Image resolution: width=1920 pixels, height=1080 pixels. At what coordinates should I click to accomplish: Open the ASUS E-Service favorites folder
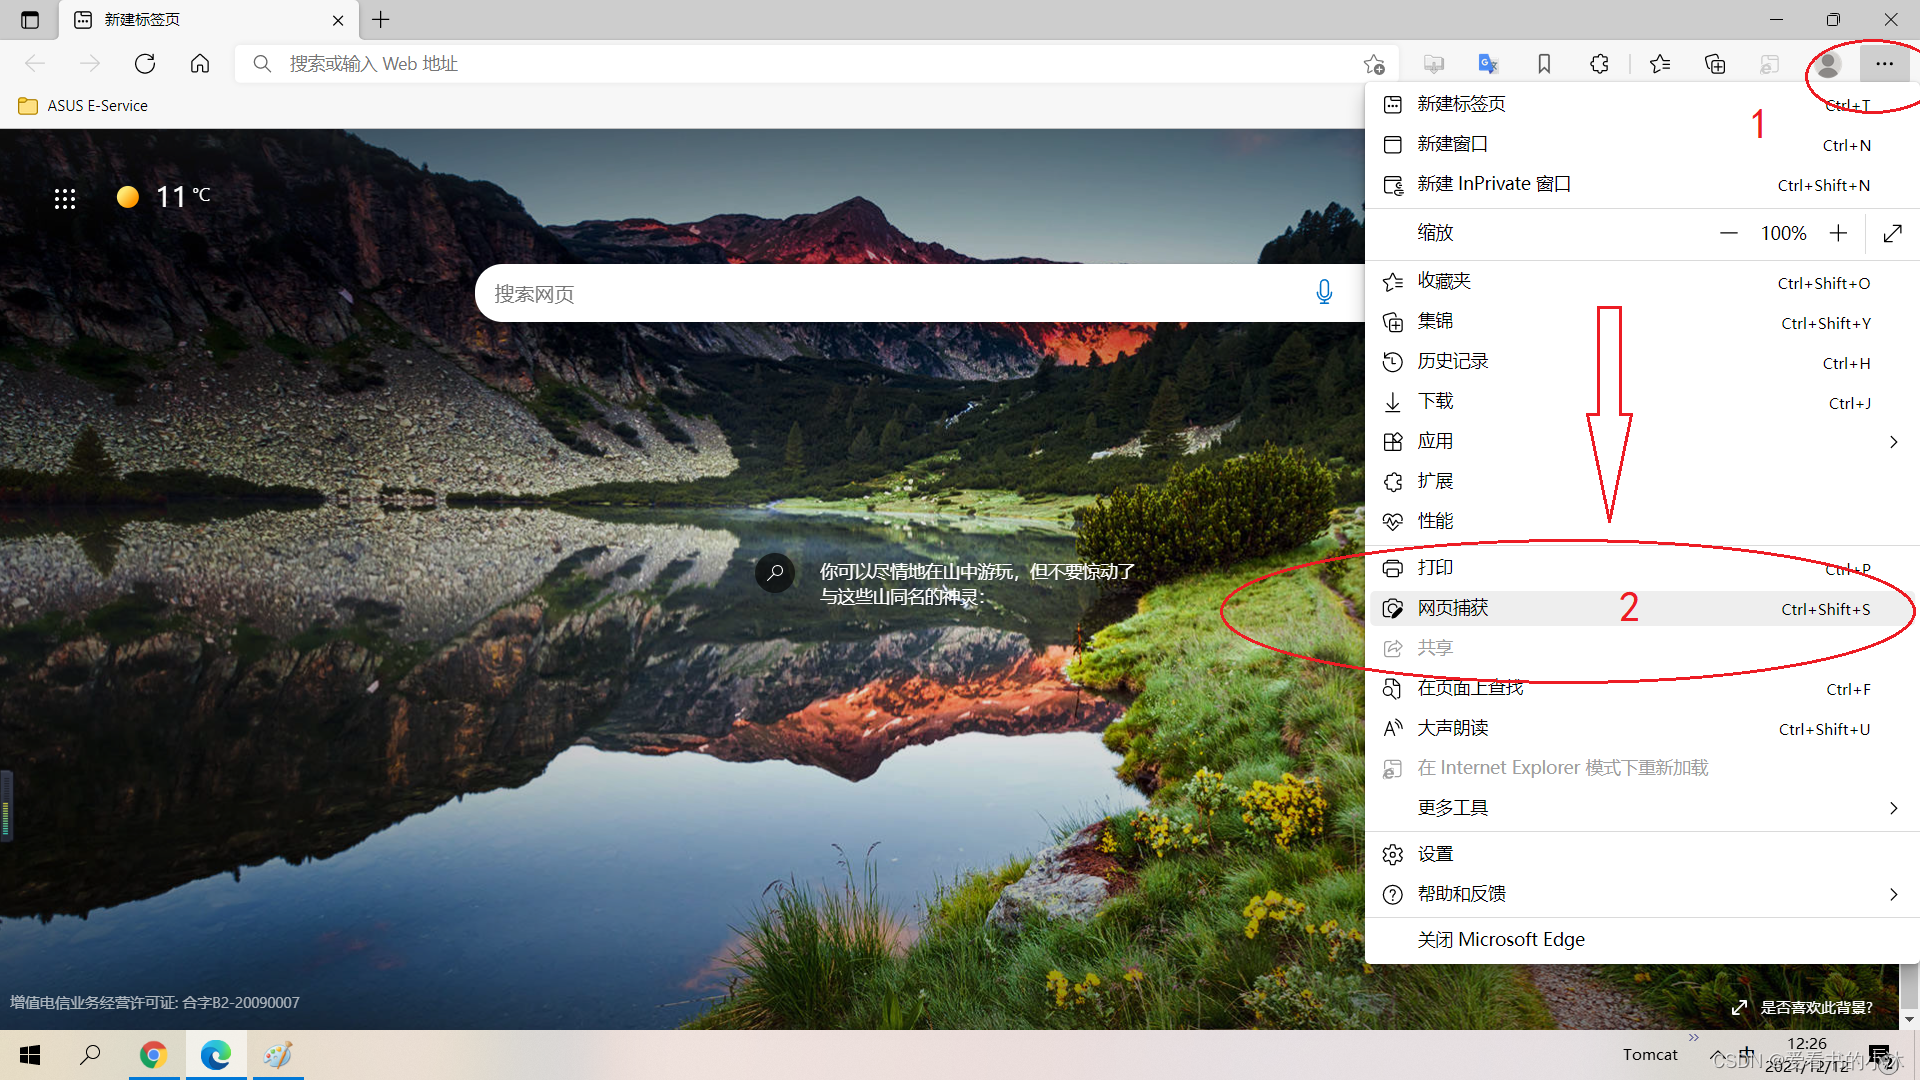coord(83,106)
